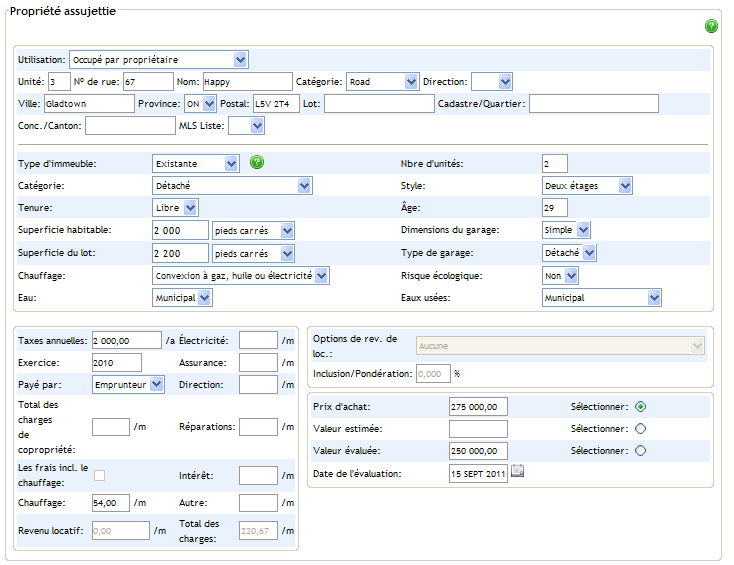Click the Lot input field
Viewport: 734px width, 565px height.
tap(379, 104)
